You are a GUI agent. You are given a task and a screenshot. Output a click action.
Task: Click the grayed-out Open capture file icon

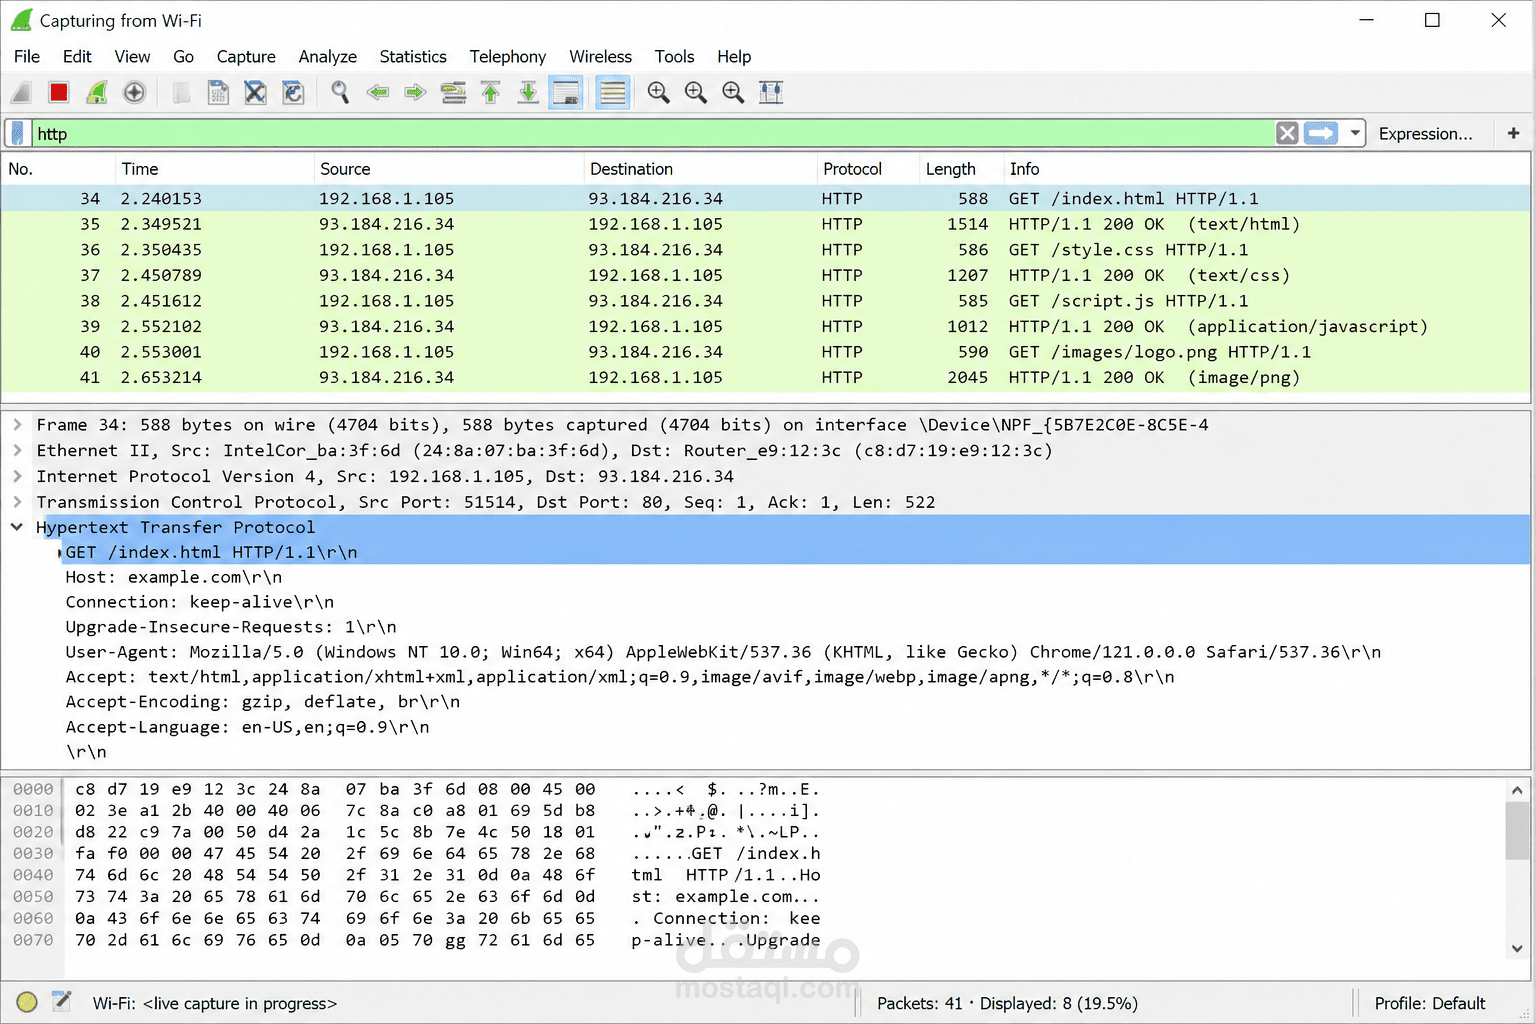(x=181, y=93)
